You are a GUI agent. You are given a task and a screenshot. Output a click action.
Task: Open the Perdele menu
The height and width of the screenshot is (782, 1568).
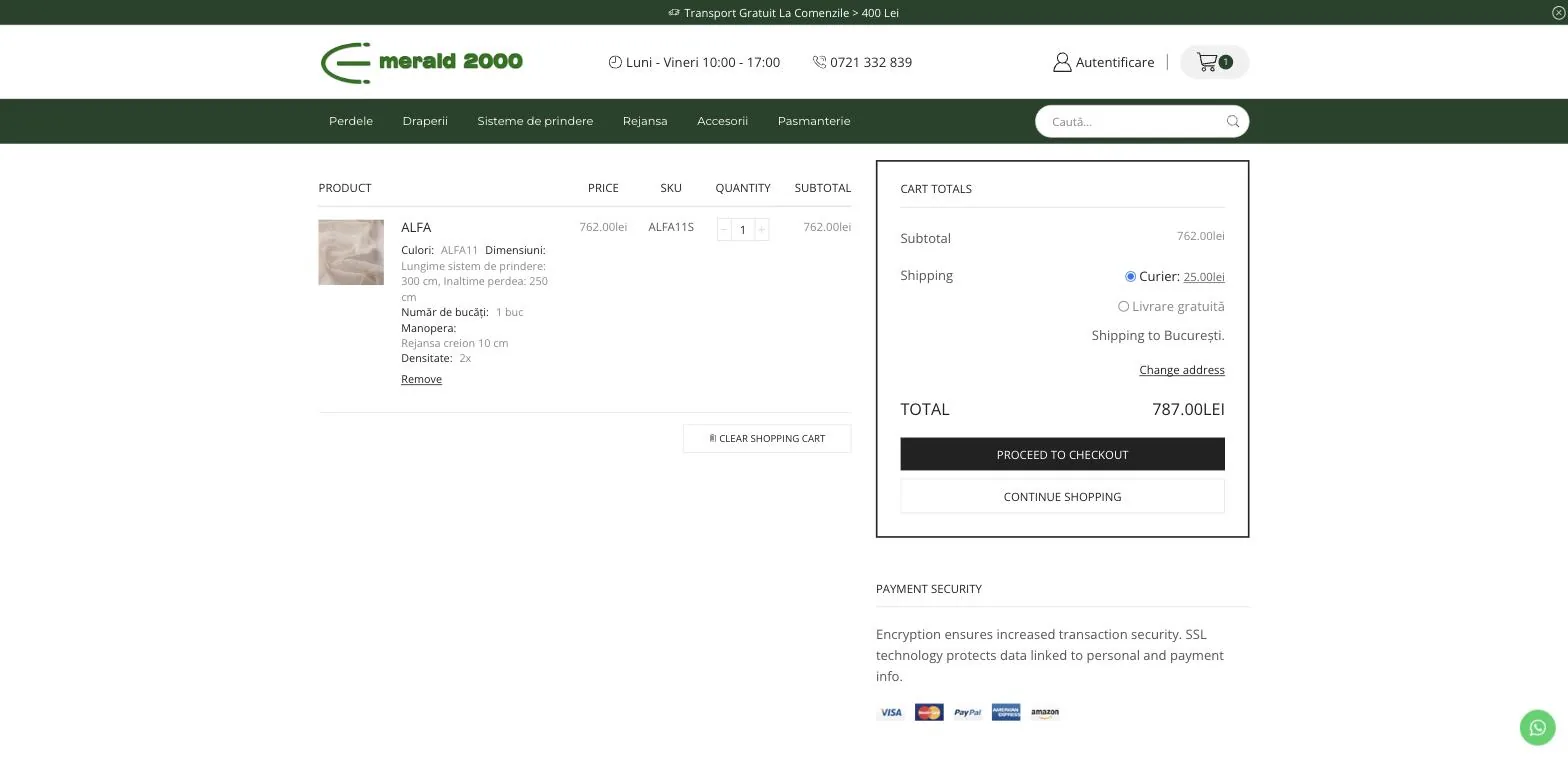pyautogui.click(x=351, y=121)
